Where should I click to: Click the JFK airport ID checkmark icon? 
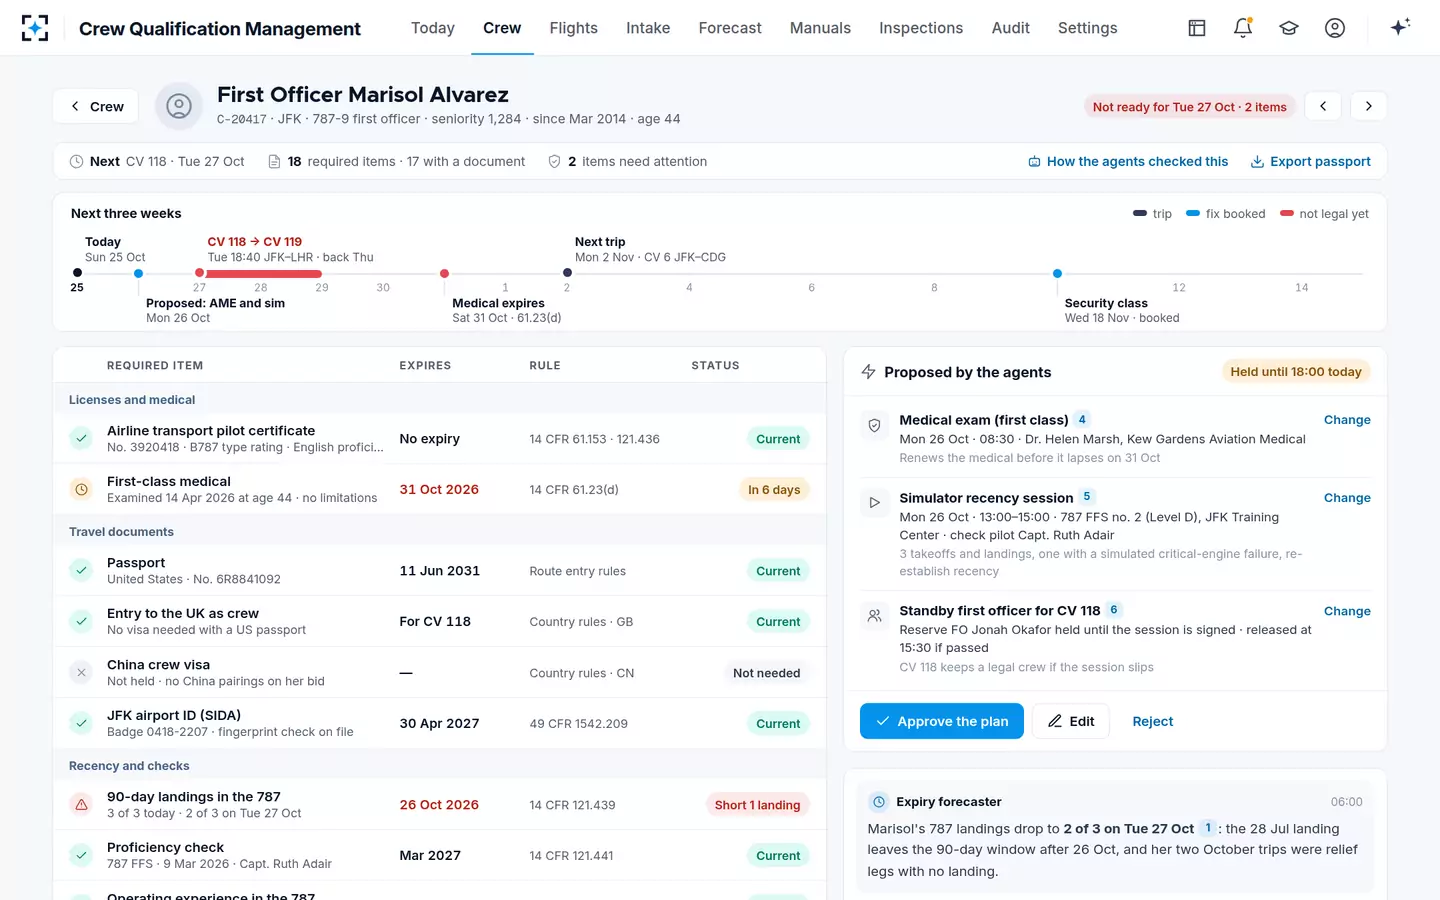click(82, 723)
